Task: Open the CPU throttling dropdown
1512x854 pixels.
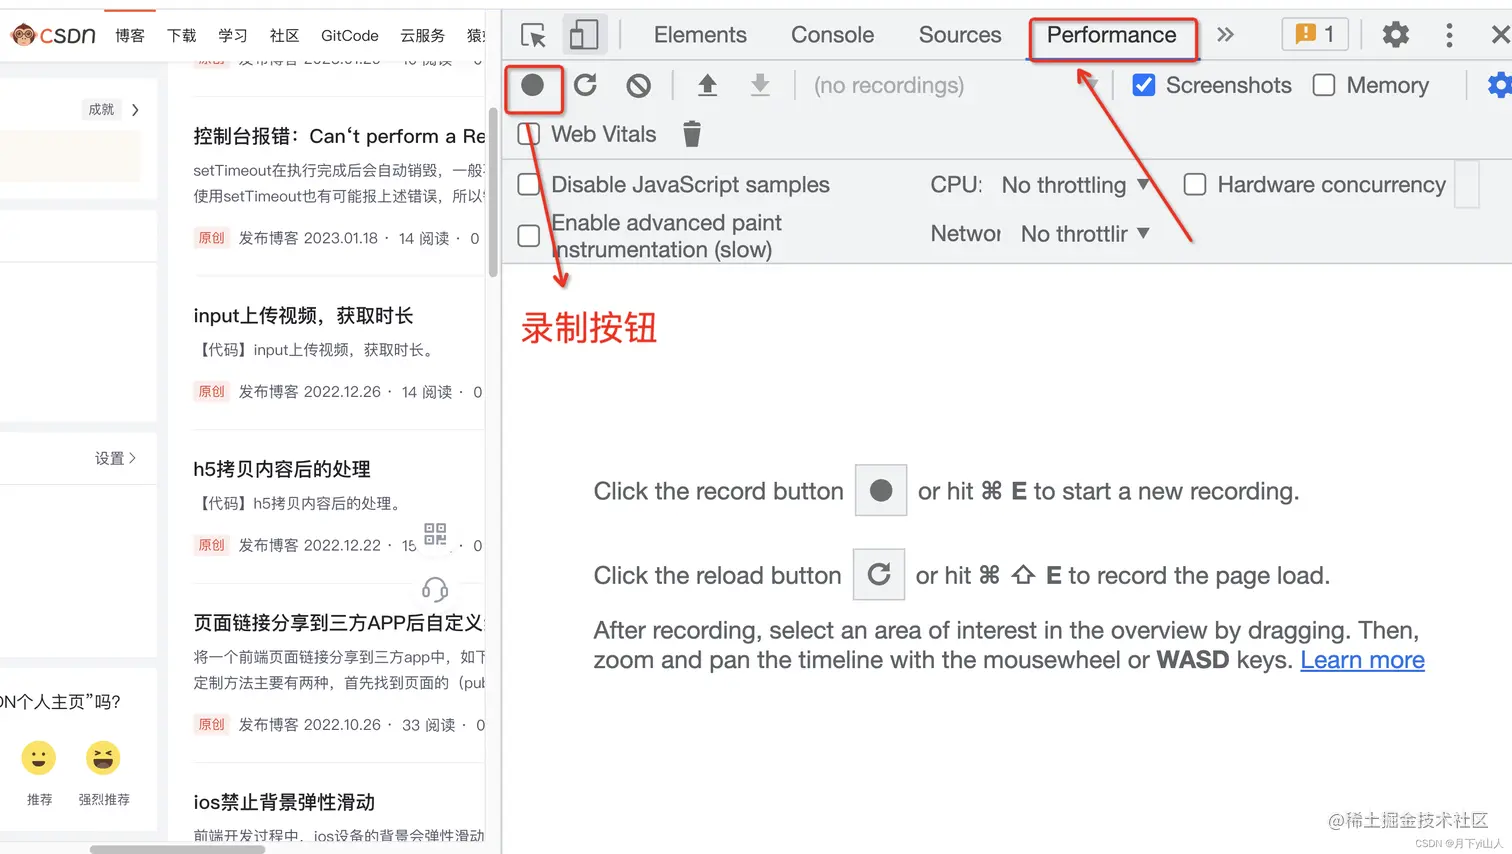Action: tap(1075, 185)
